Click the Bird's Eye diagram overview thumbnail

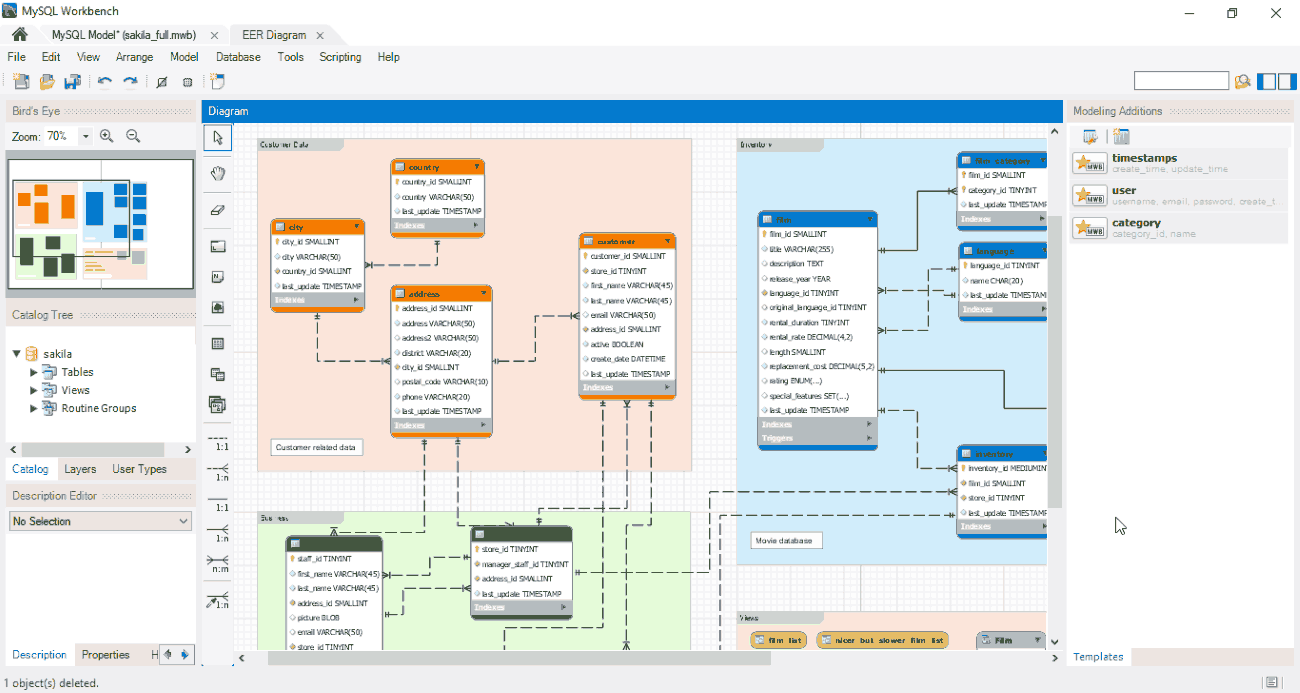(x=100, y=224)
